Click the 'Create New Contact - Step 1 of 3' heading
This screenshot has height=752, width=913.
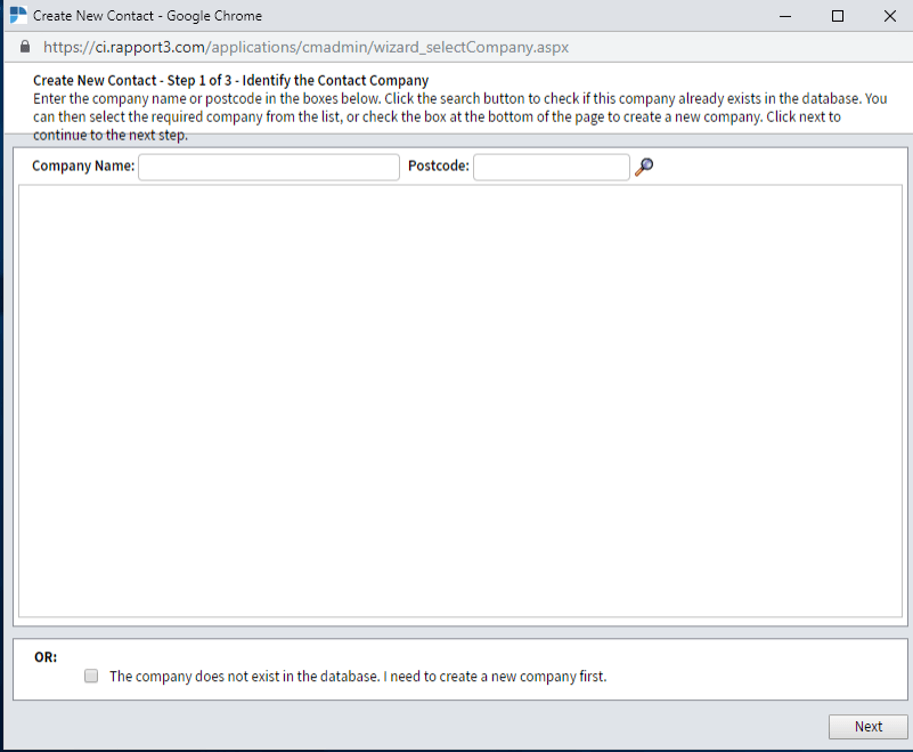tap(231, 80)
